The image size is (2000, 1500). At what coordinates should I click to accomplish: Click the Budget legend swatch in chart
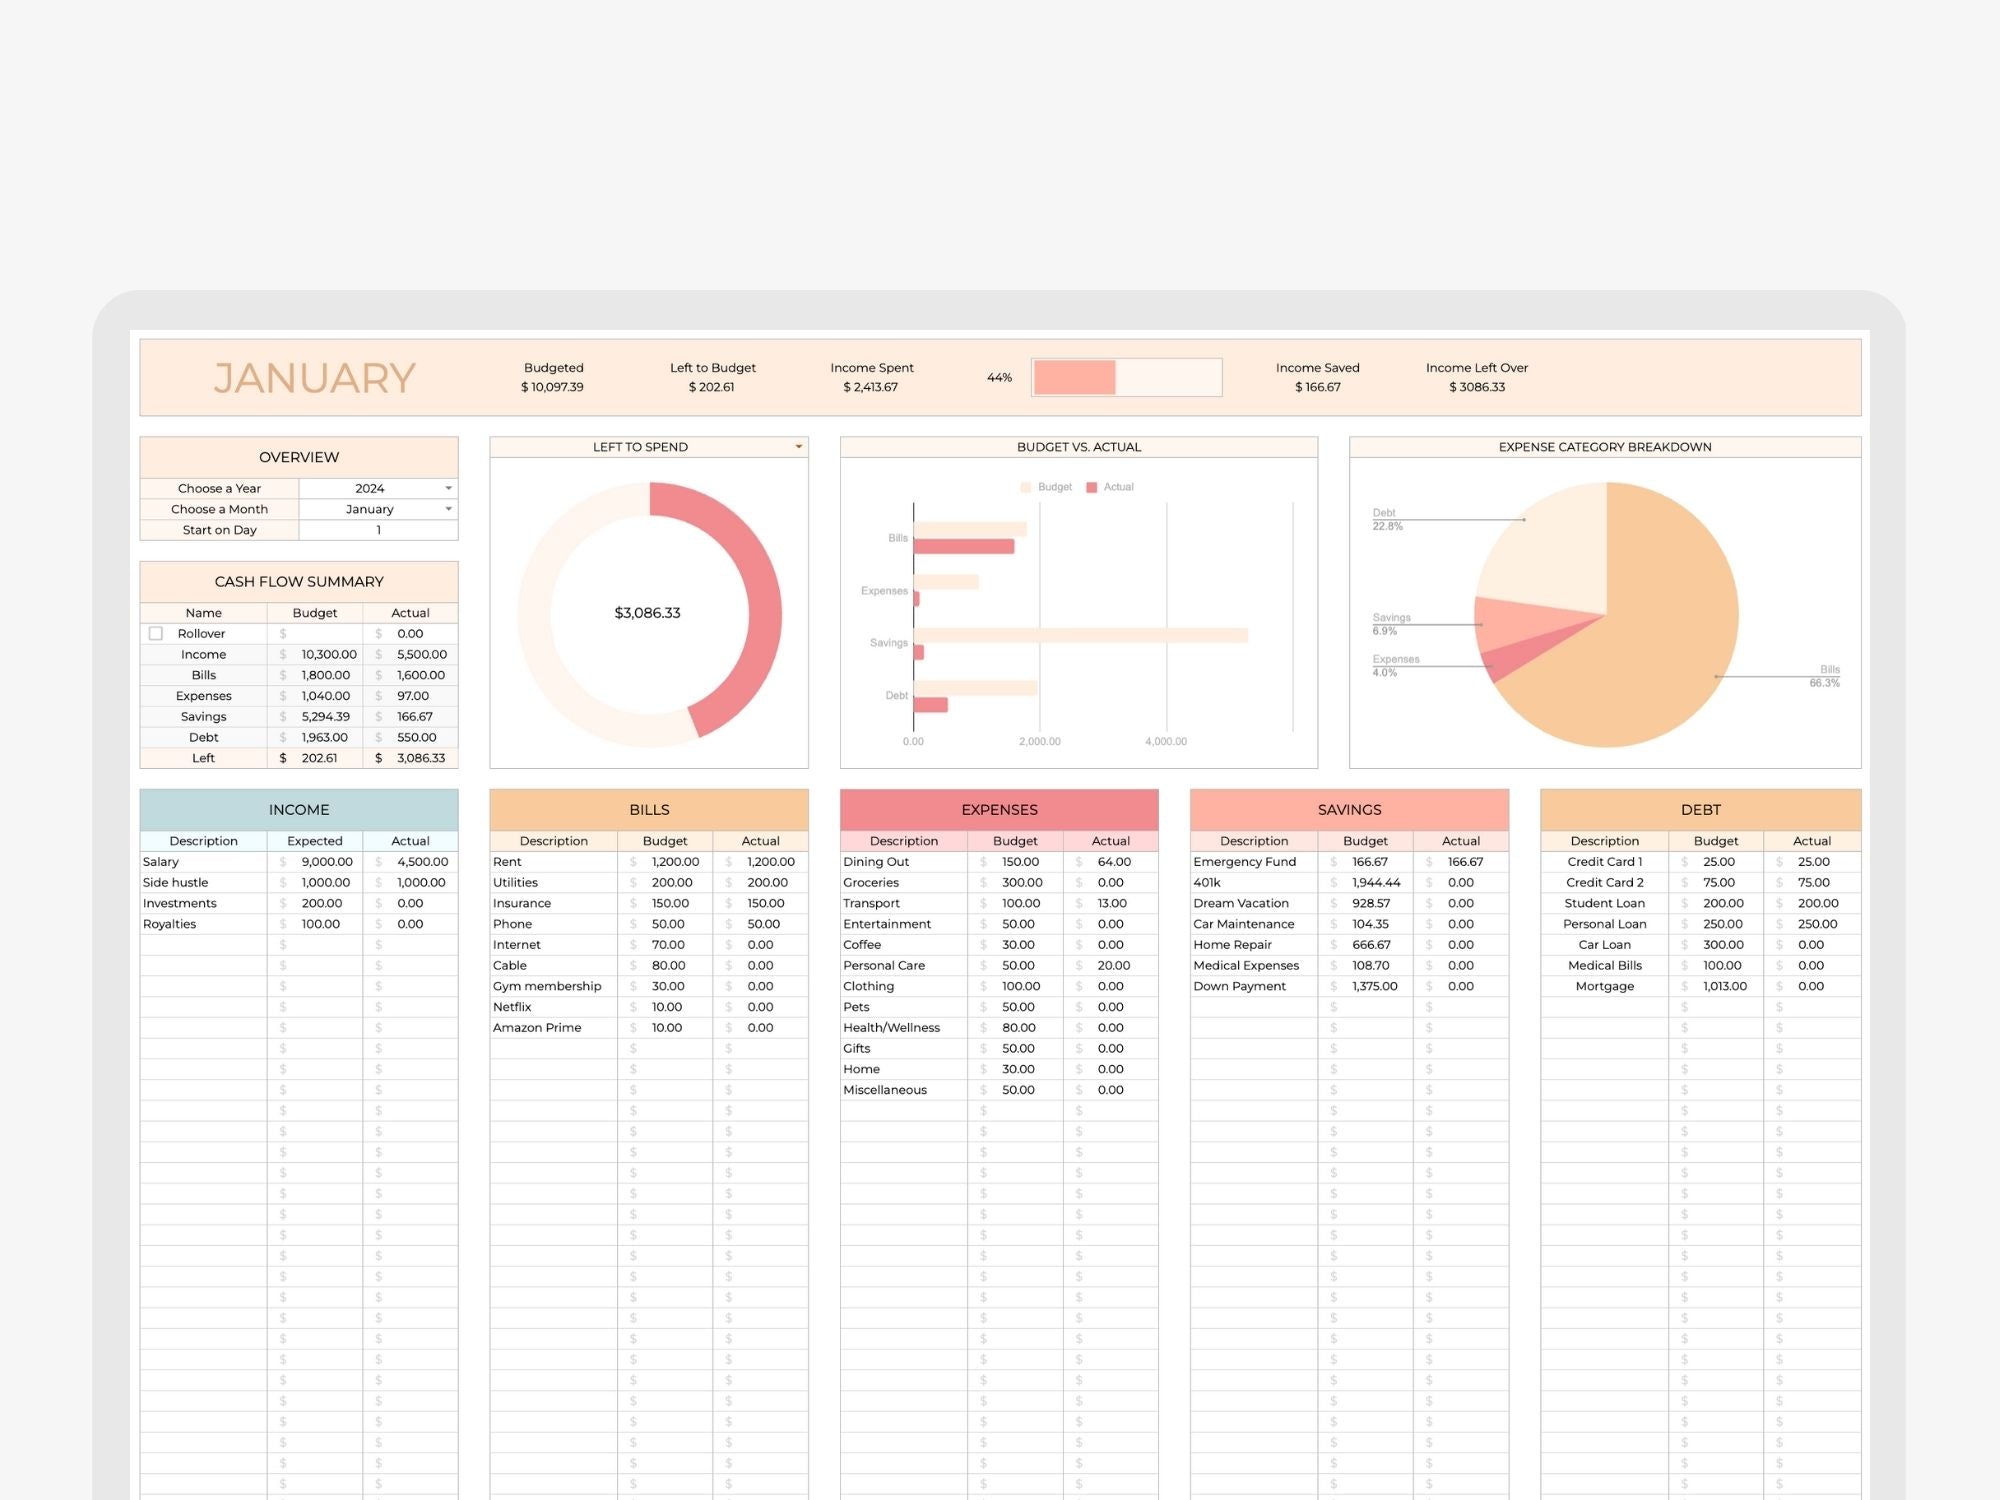click(1026, 487)
